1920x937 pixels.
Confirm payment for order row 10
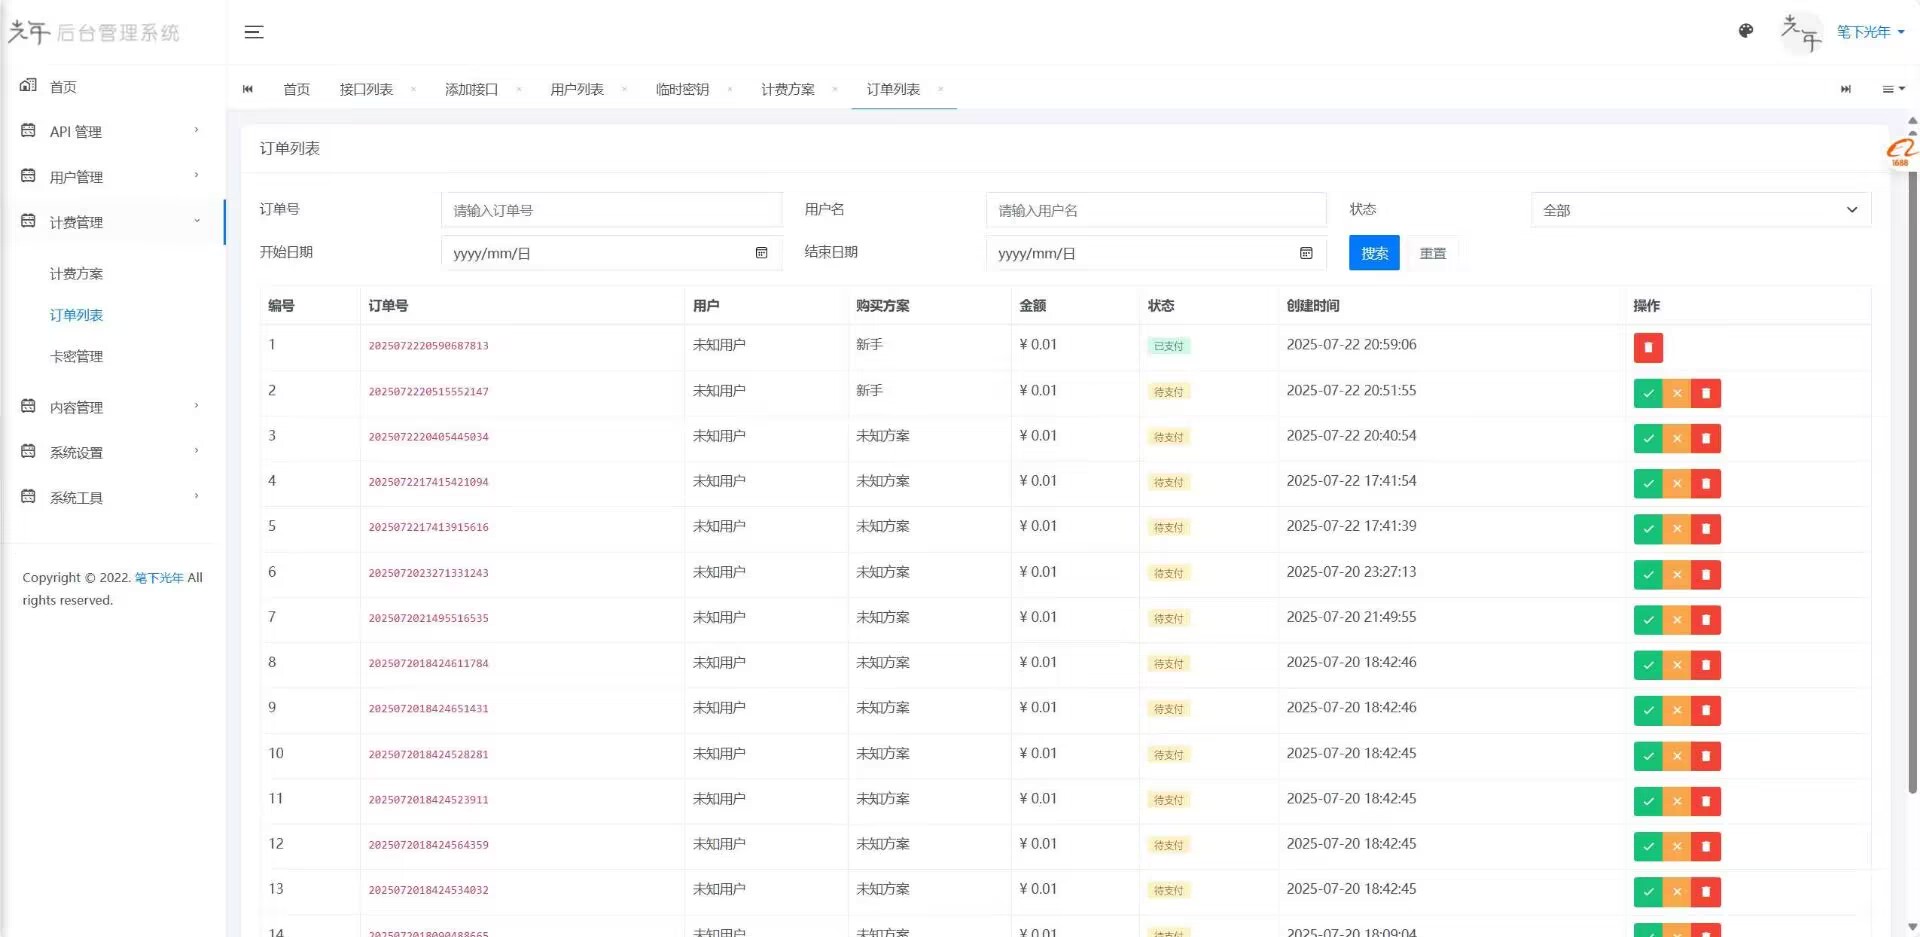(x=1648, y=756)
